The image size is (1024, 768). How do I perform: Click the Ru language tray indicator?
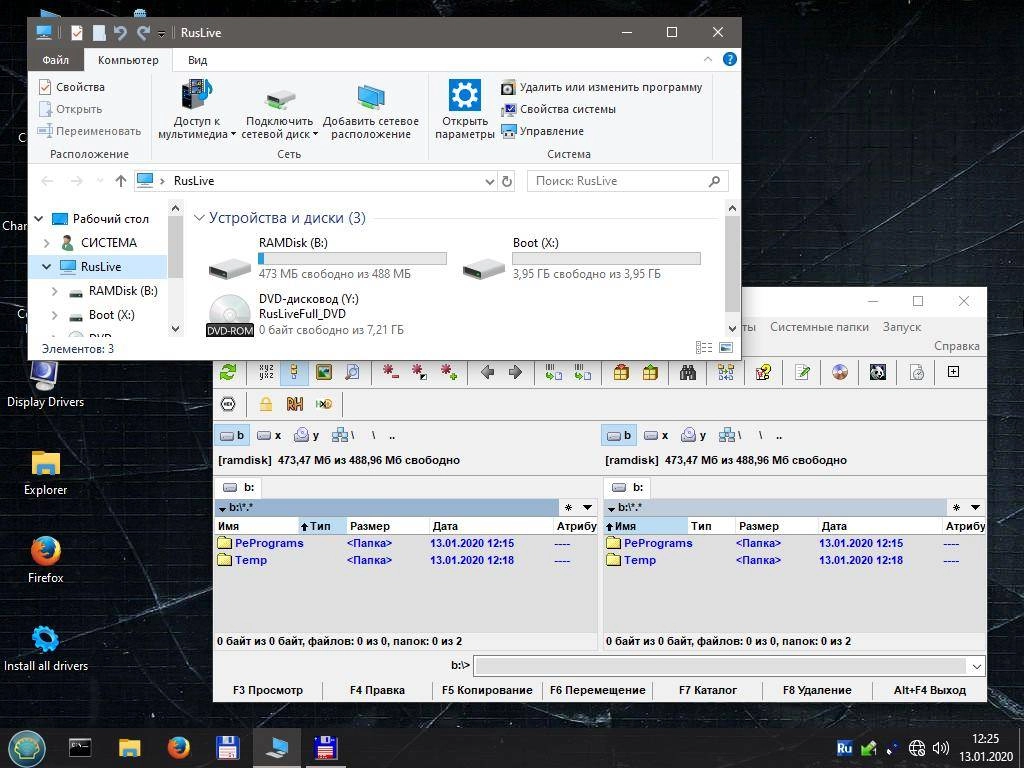point(844,748)
